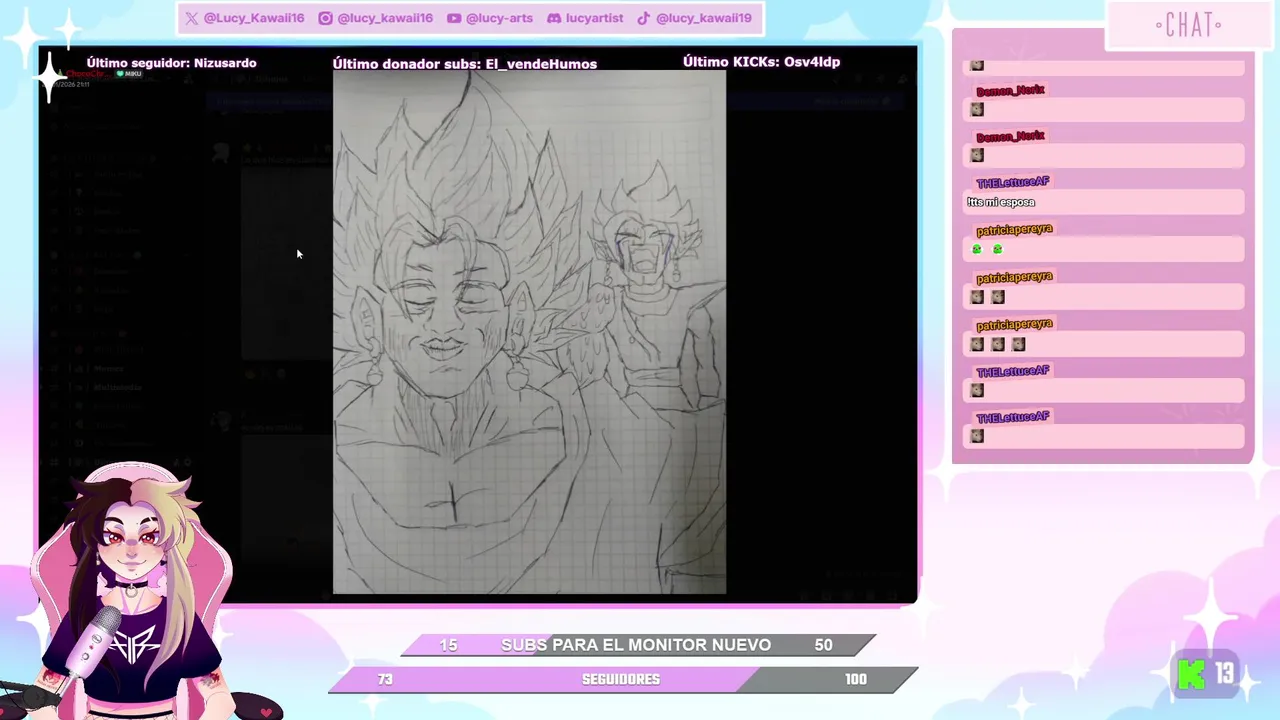Click the sub goal target value 50

click(x=823, y=645)
